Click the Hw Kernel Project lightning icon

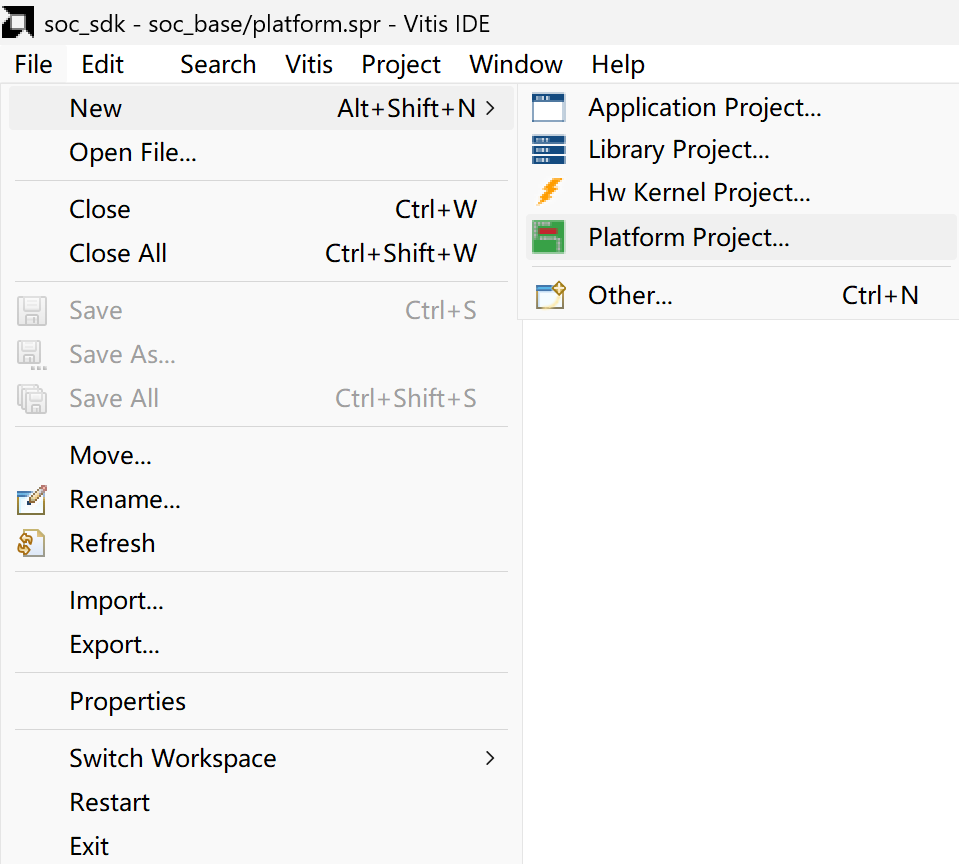(549, 192)
